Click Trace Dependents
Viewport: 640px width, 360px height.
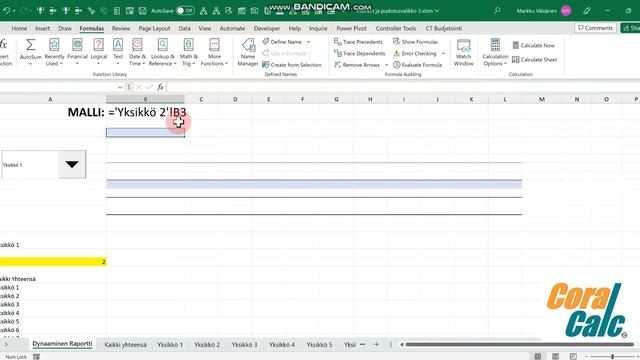click(x=360, y=53)
